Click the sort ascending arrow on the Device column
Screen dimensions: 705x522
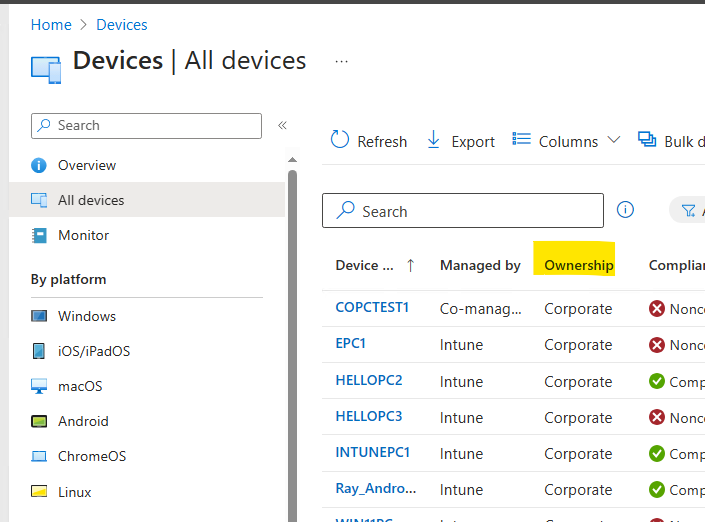point(410,265)
